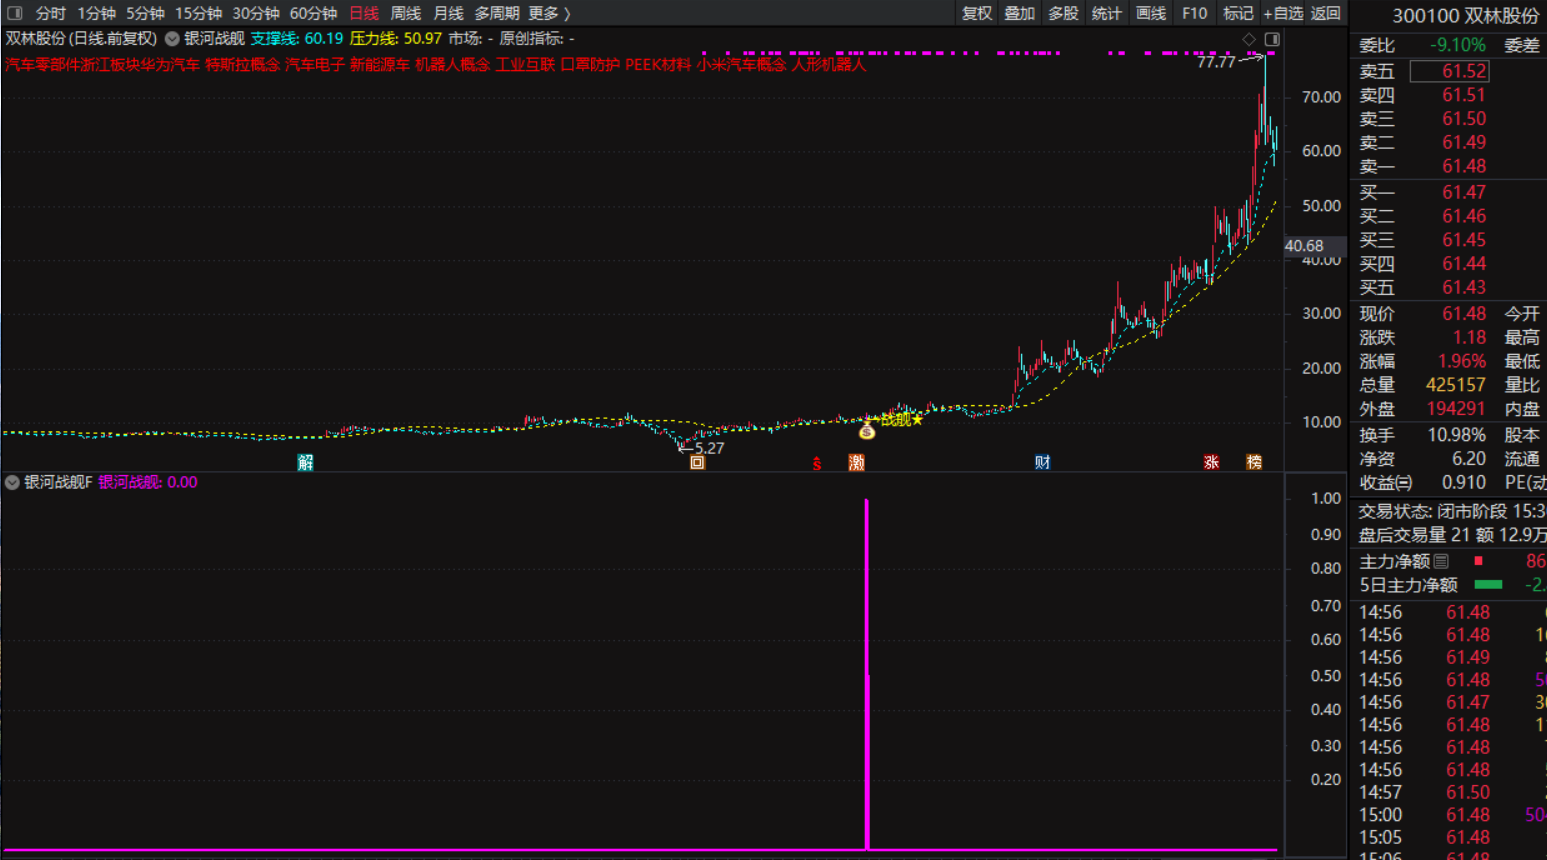Click the 榜 leaderboard marker icon
Screen dimensions: 1547x860
(x=1254, y=462)
